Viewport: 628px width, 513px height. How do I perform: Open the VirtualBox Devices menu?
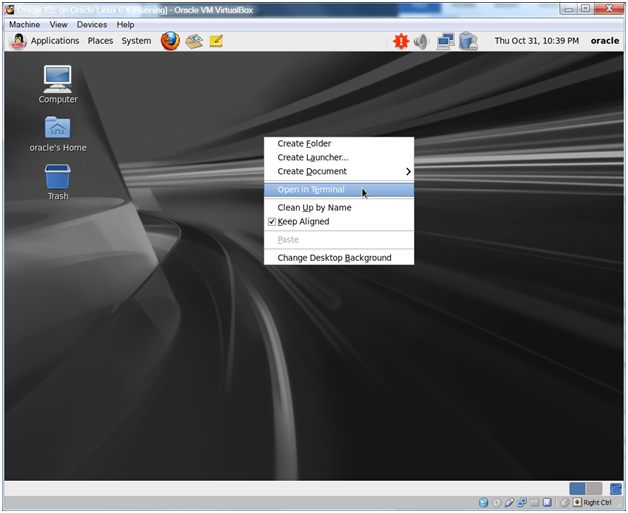[91, 24]
